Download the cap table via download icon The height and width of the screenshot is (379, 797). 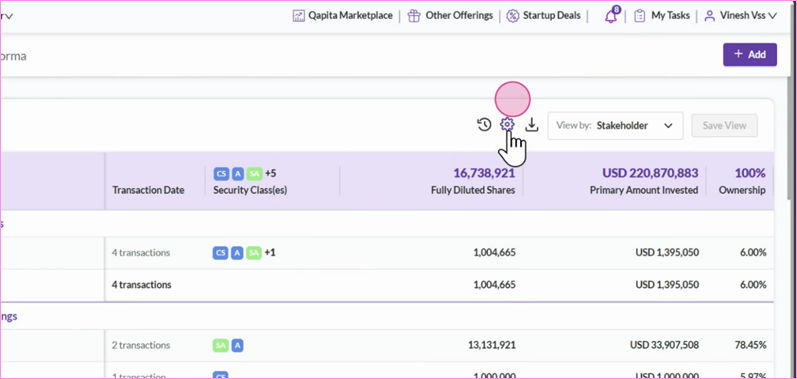point(532,124)
